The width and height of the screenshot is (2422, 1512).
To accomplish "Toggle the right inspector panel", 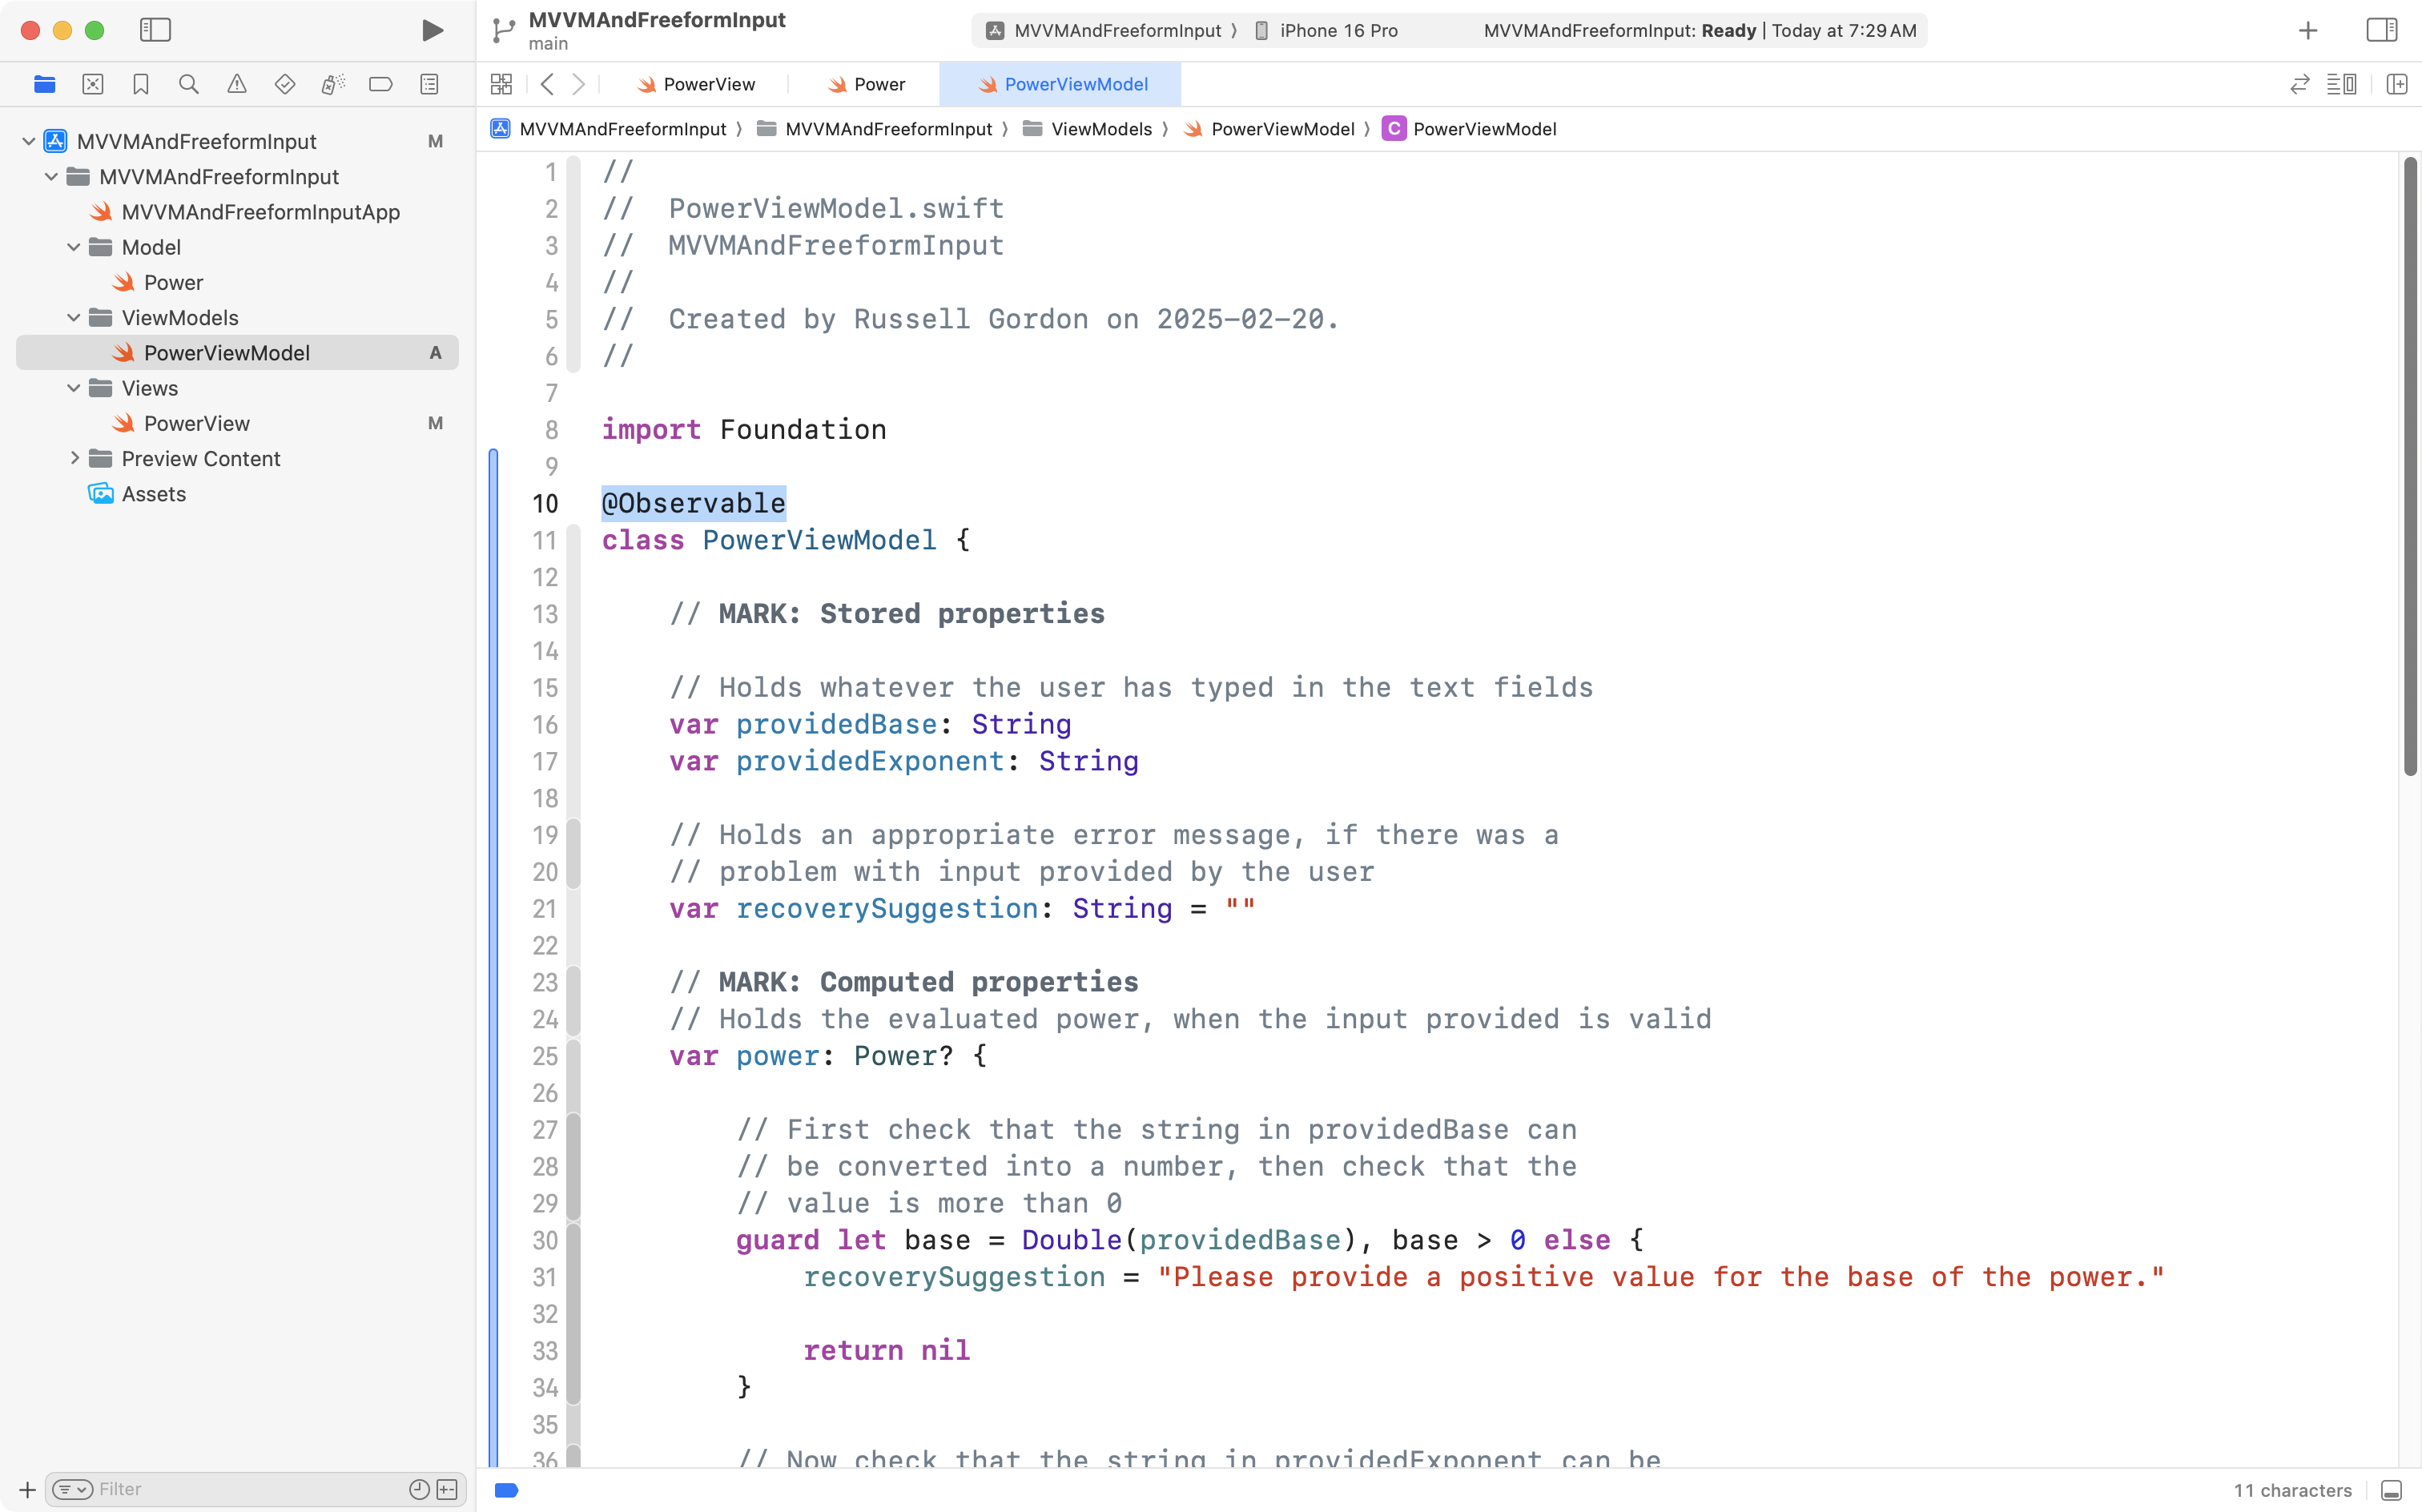I will 2381,30.
